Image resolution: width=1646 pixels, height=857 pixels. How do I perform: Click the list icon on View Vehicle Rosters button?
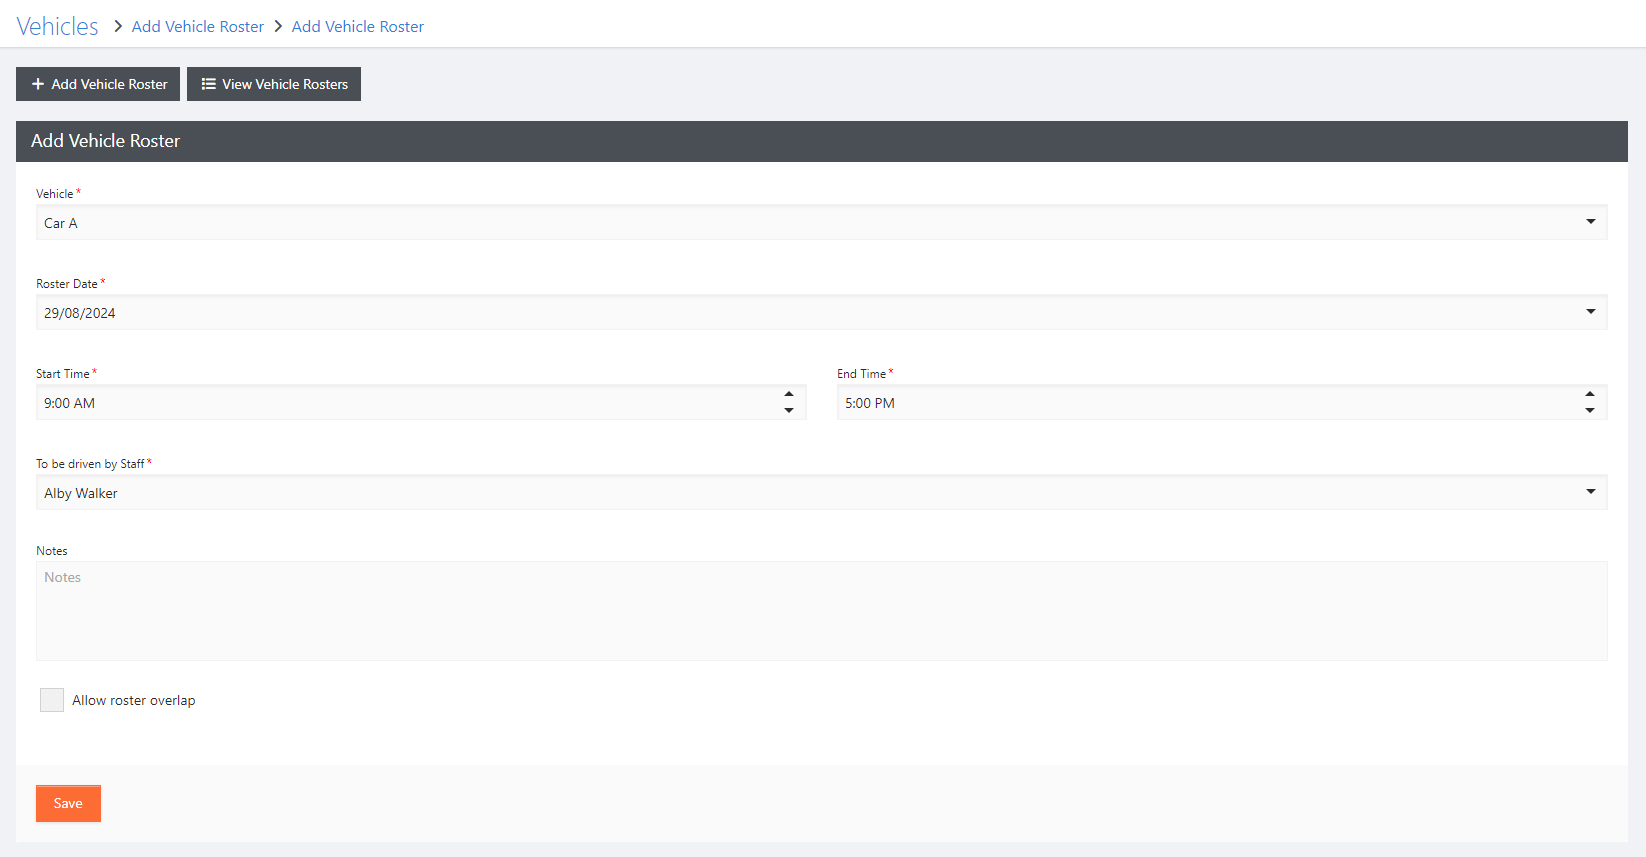[x=209, y=84]
